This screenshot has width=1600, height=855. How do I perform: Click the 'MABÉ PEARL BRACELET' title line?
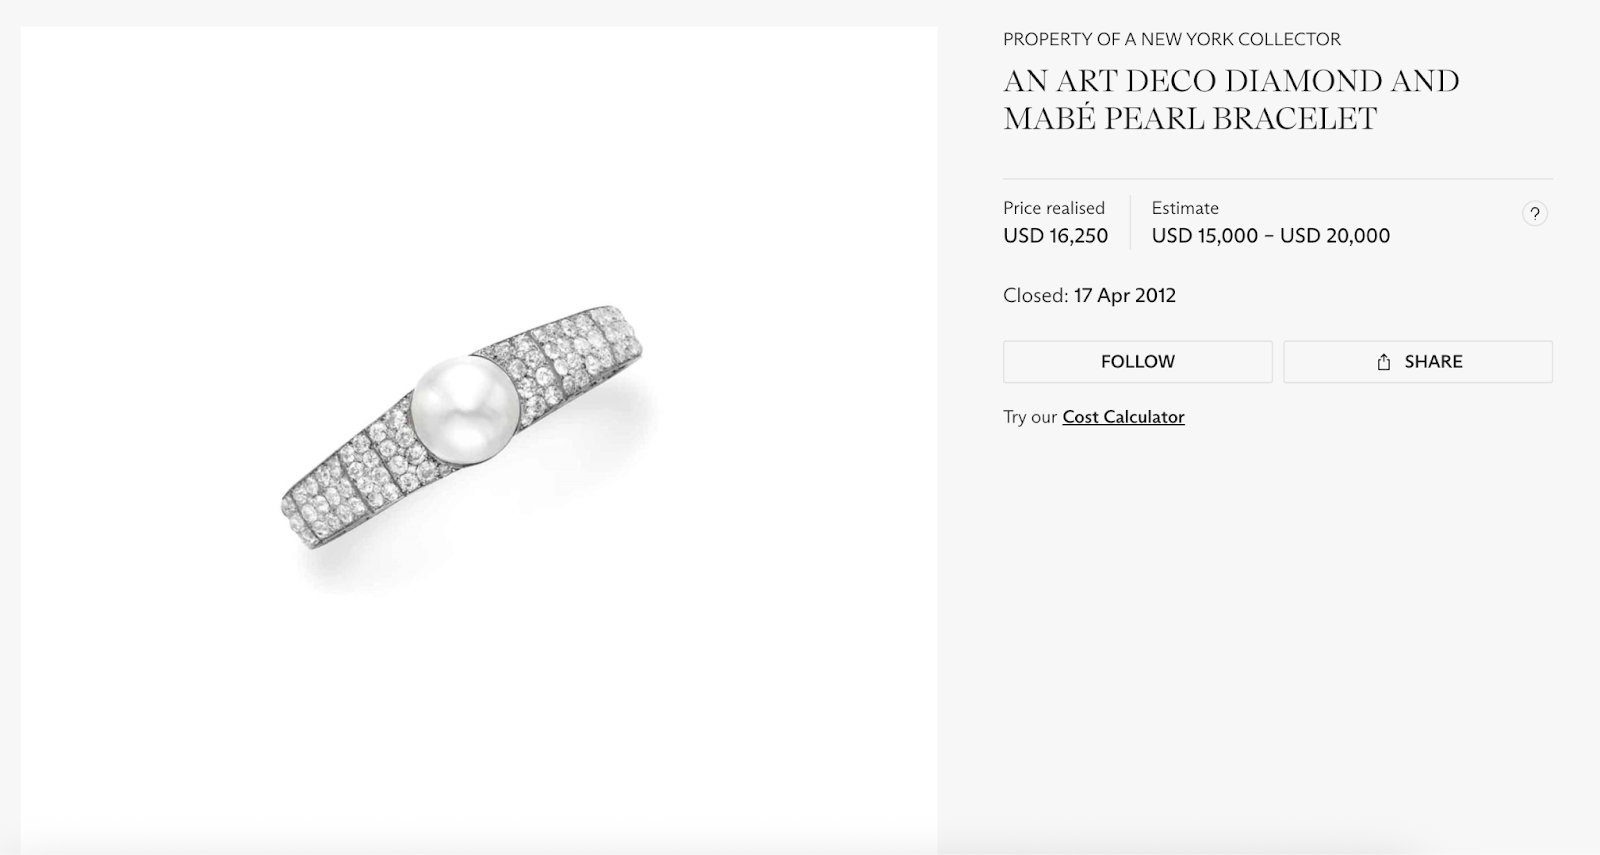pyautogui.click(x=1190, y=118)
